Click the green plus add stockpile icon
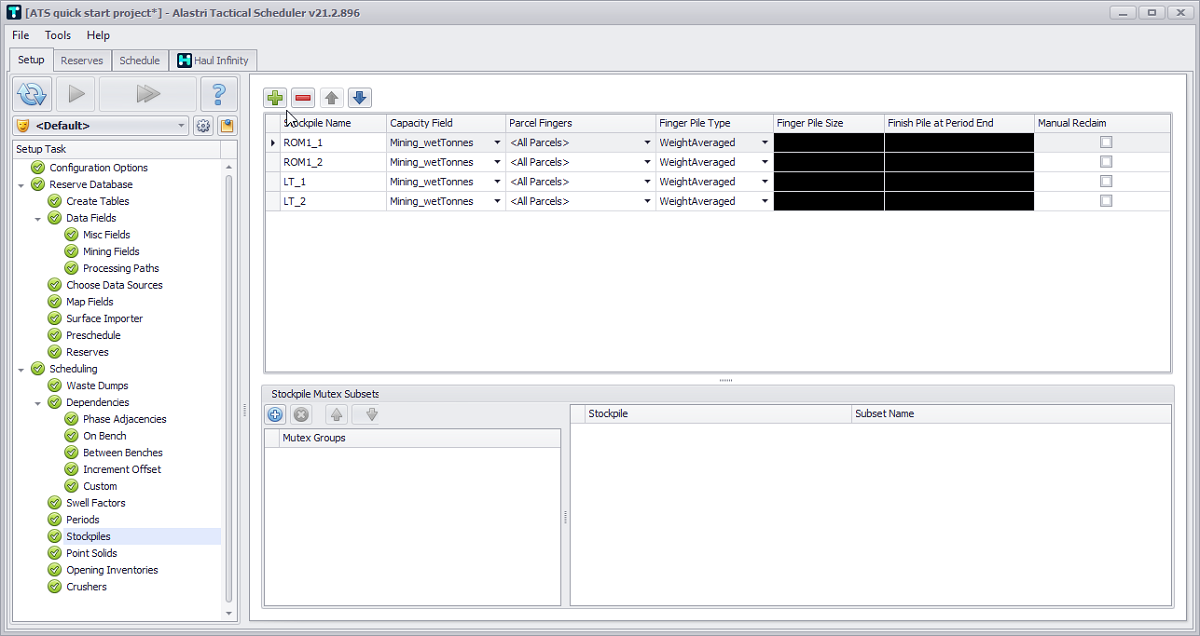 click(x=275, y=98)
